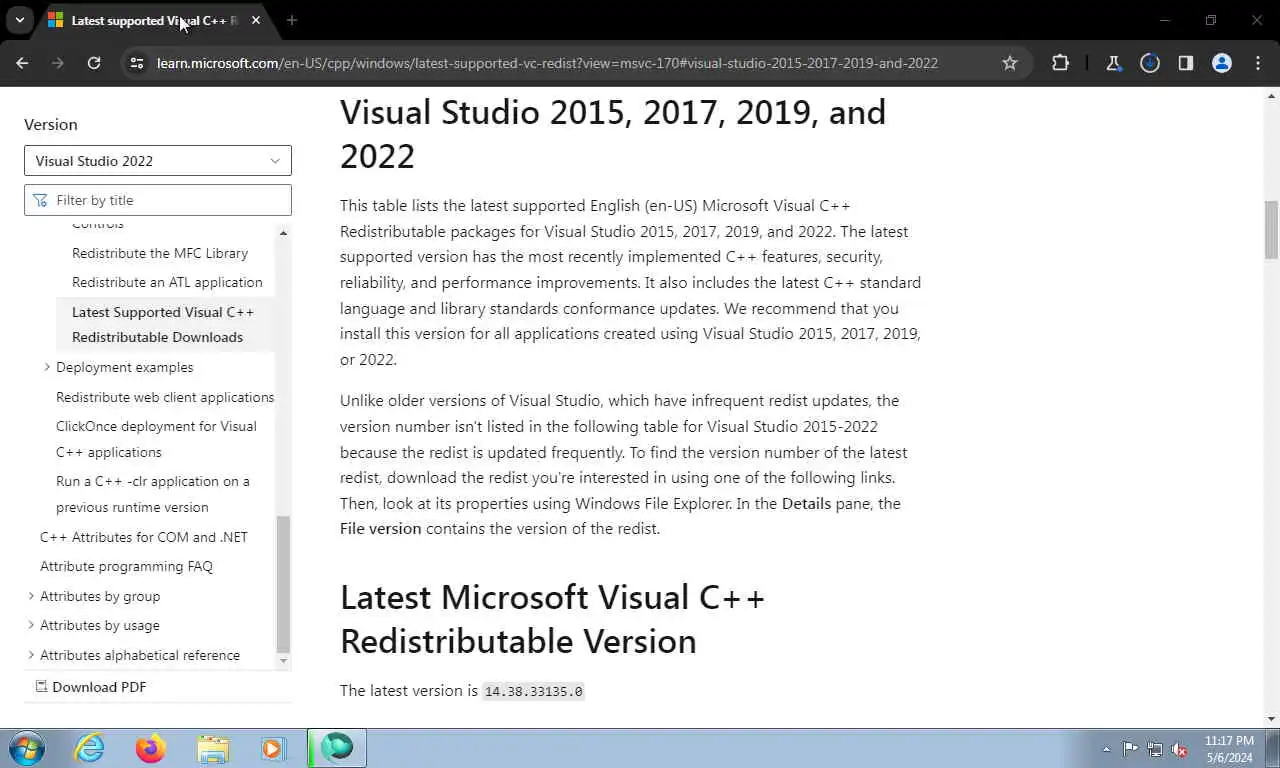
Task: Open Attribute programming FAQ
Action: (126, 566)
